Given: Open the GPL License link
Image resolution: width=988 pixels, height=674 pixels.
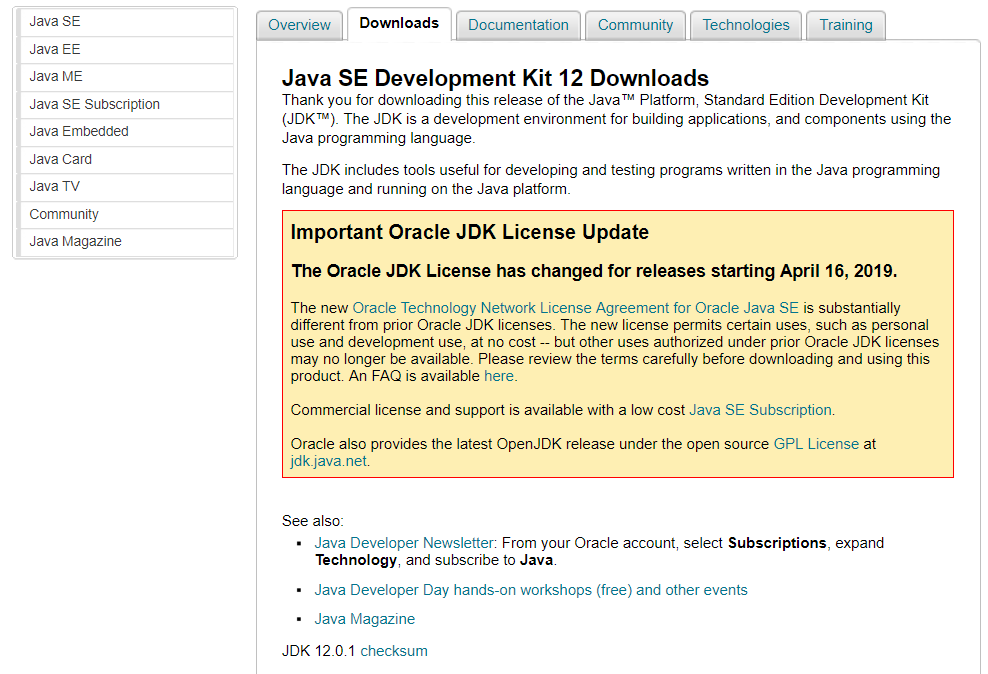Looking at the screenshot, I should [x=816, y=444].
